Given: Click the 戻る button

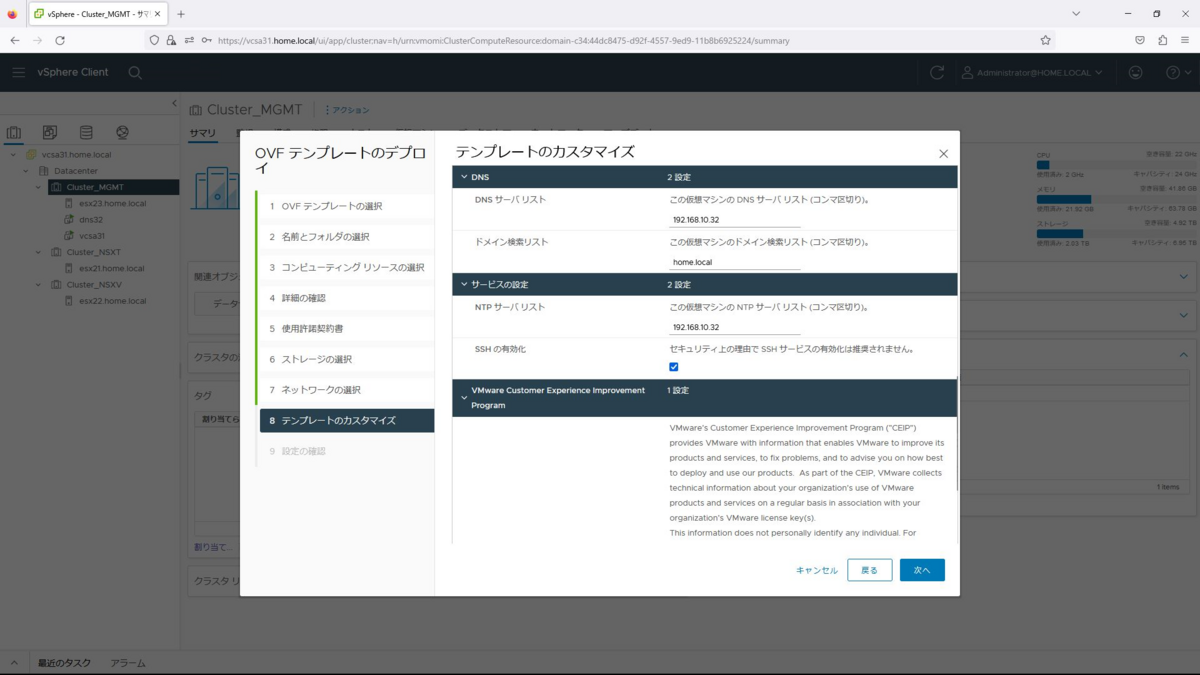Looking at the screenshot, I should tap(869, 570).
